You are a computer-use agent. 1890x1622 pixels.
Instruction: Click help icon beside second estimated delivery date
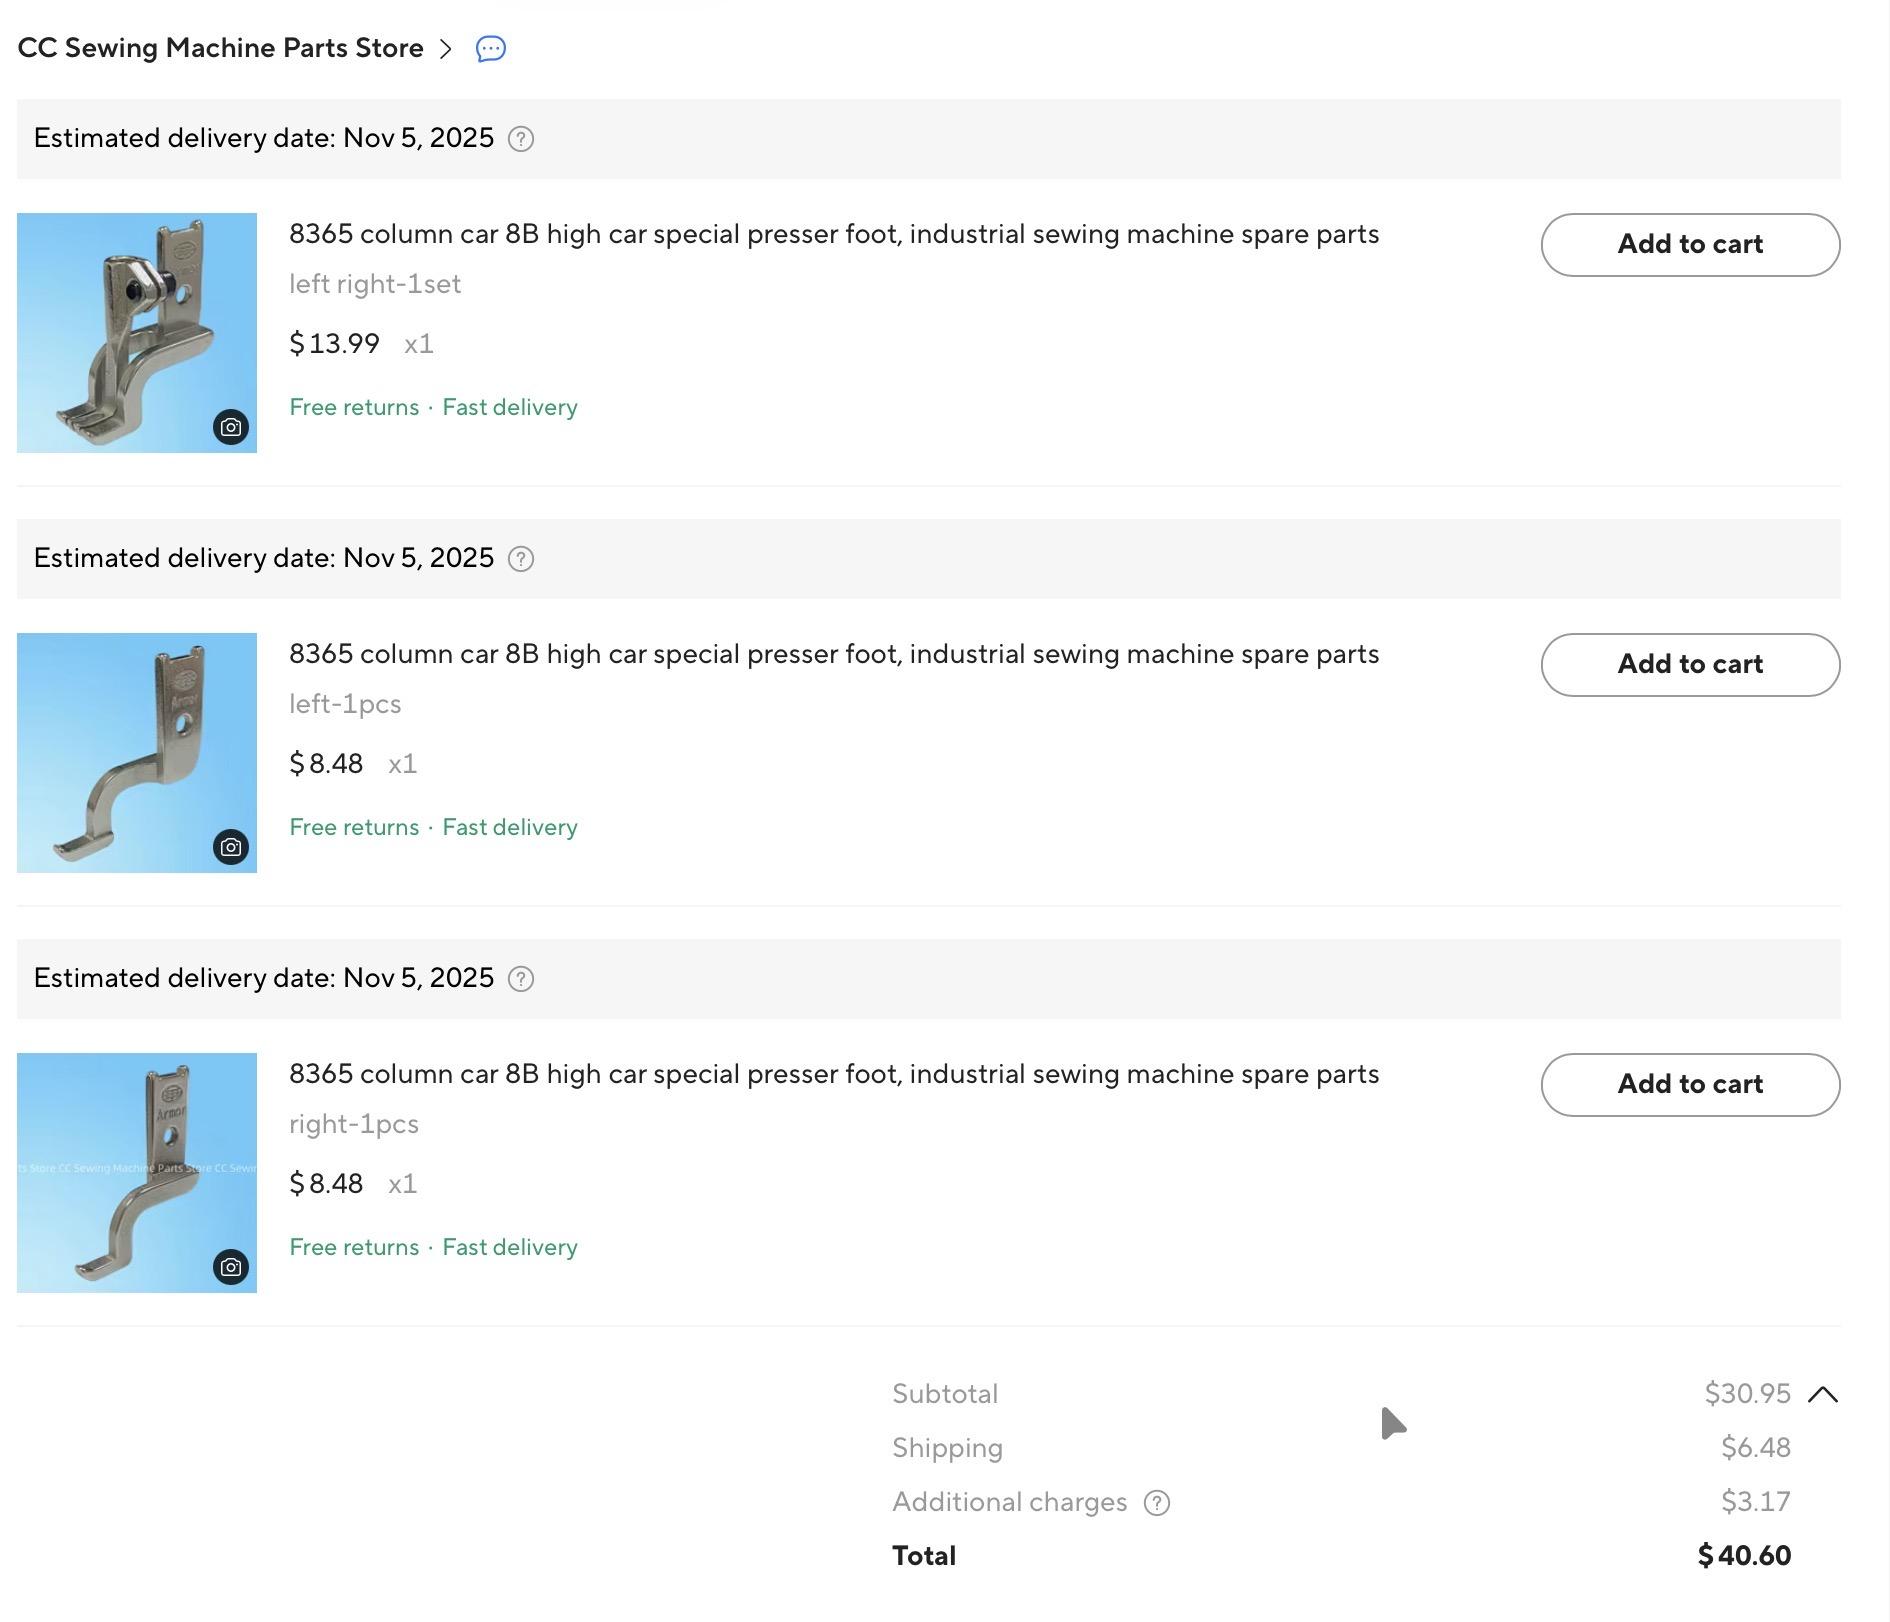click(x=520, y=559)
